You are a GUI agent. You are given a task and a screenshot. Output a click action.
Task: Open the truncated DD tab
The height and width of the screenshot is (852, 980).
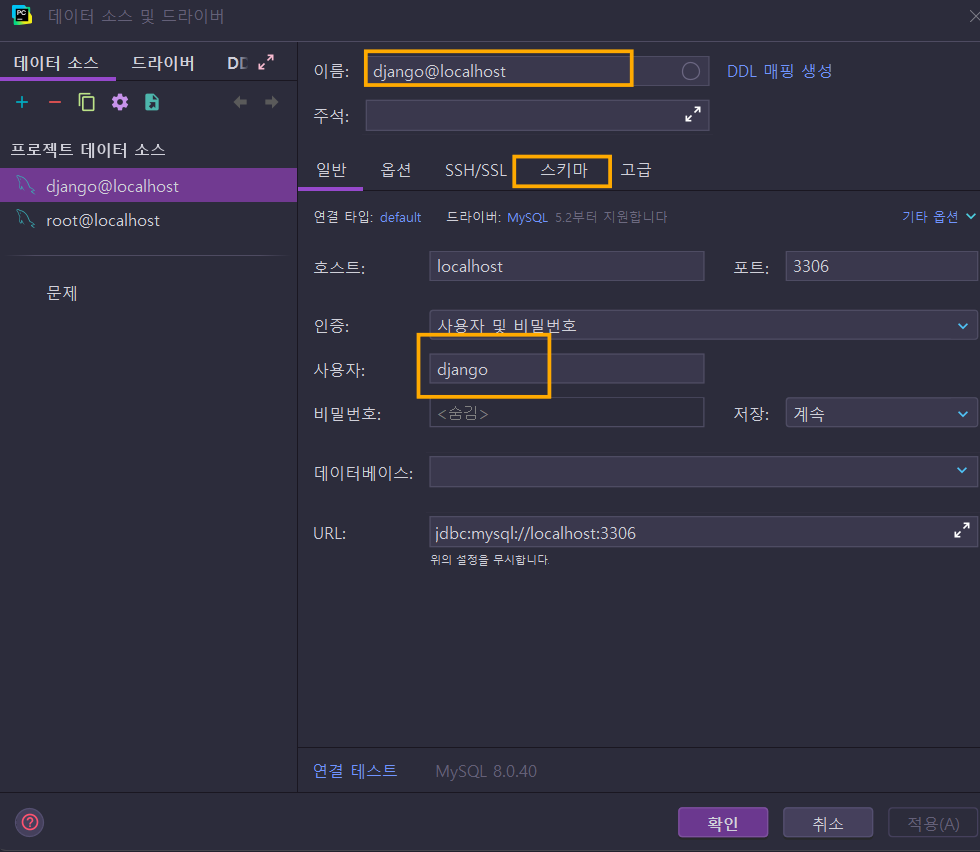tap(237, 63)
